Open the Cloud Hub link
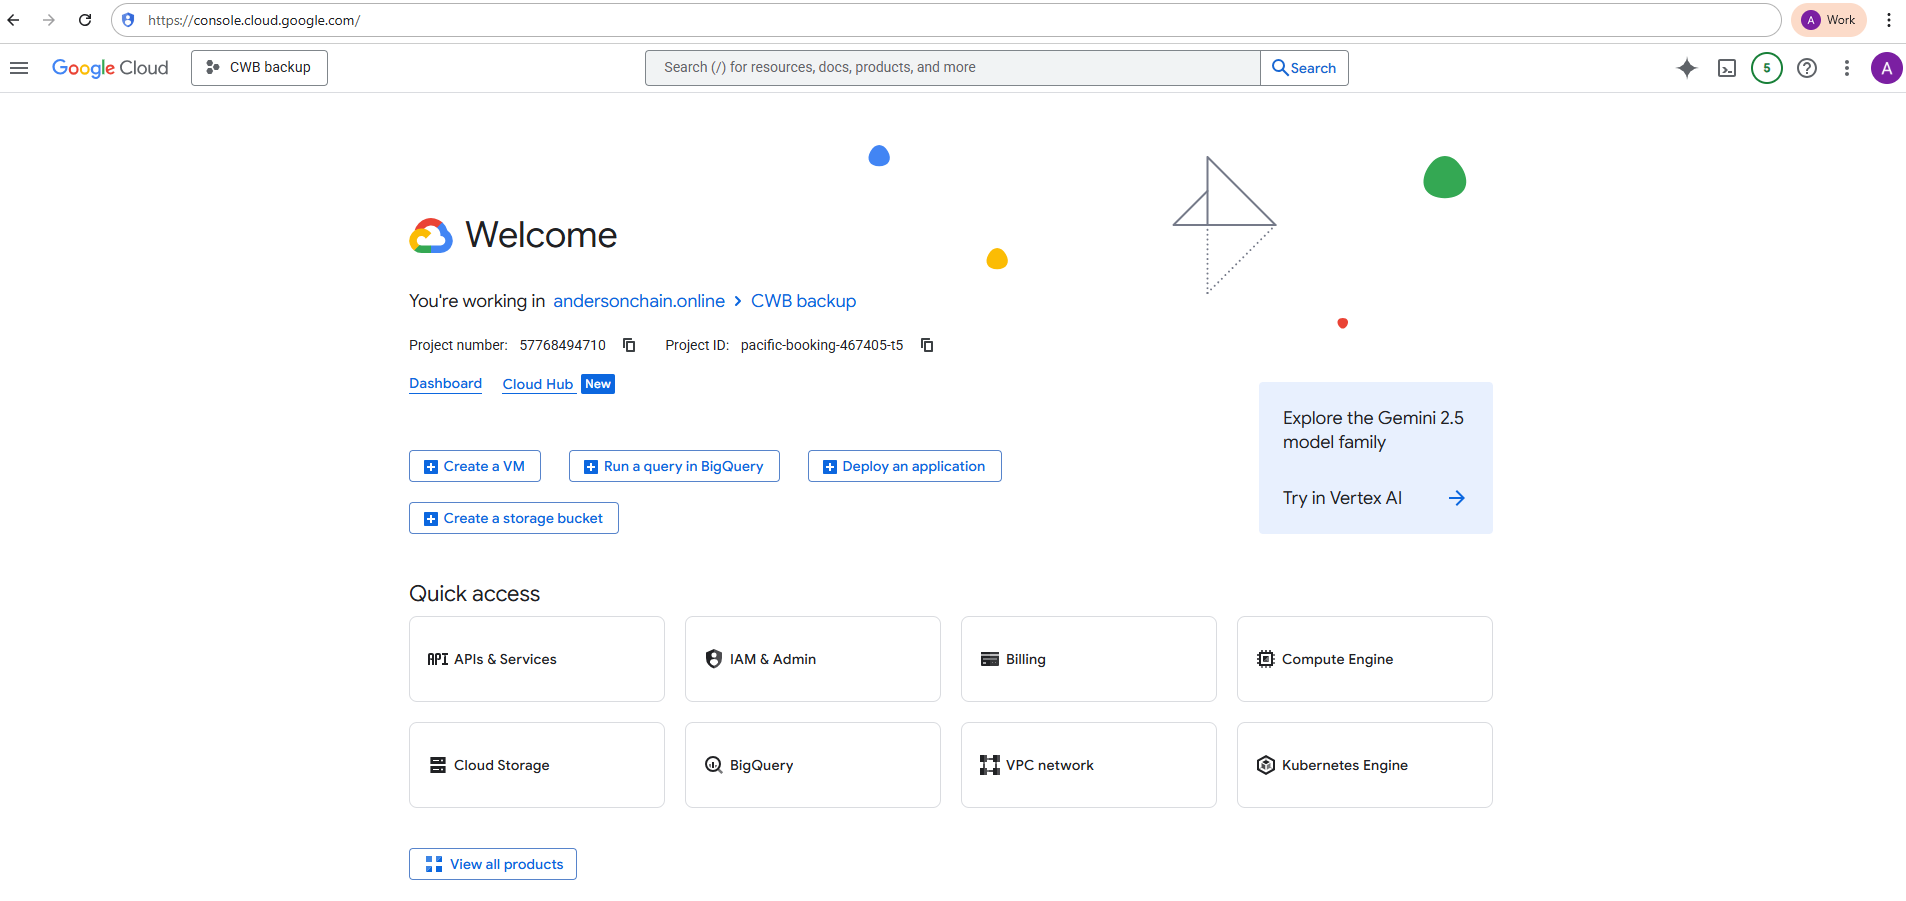This screenshot has width=1906, height=901. pos(538,384)
